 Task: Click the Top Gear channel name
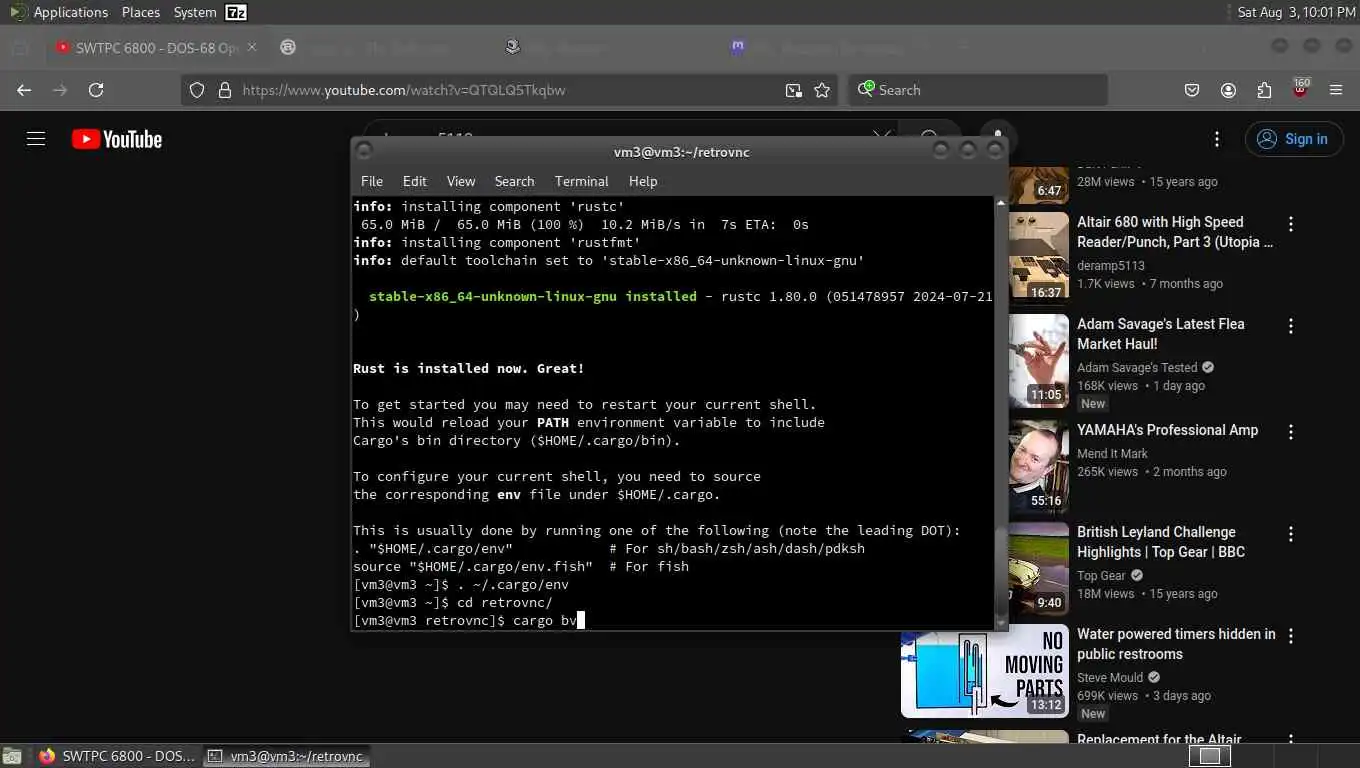tap(1101, 575)
